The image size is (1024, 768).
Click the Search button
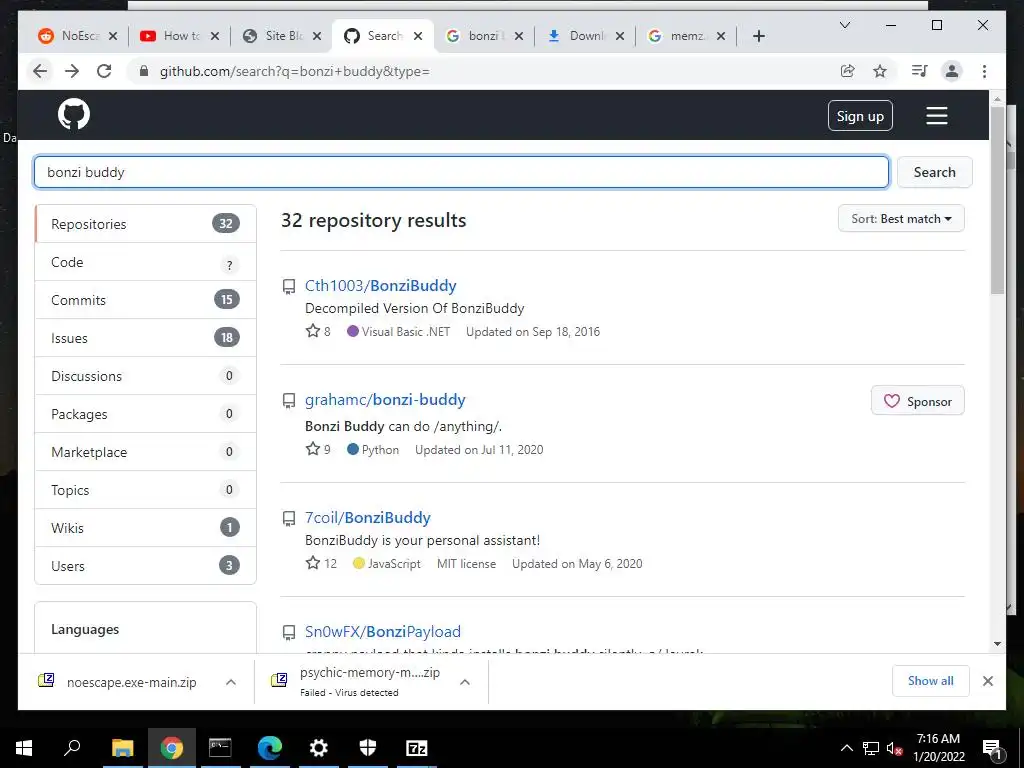pos(934,172)
